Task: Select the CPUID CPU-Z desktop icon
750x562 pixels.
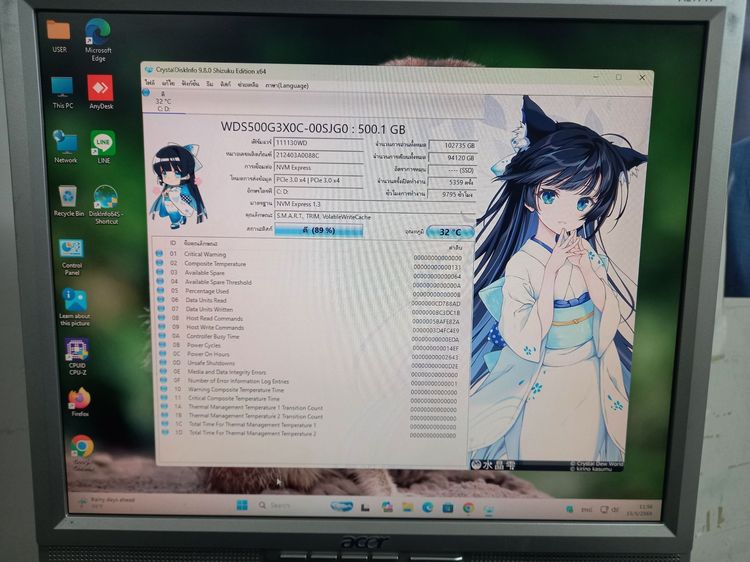Action: (77, 357)
